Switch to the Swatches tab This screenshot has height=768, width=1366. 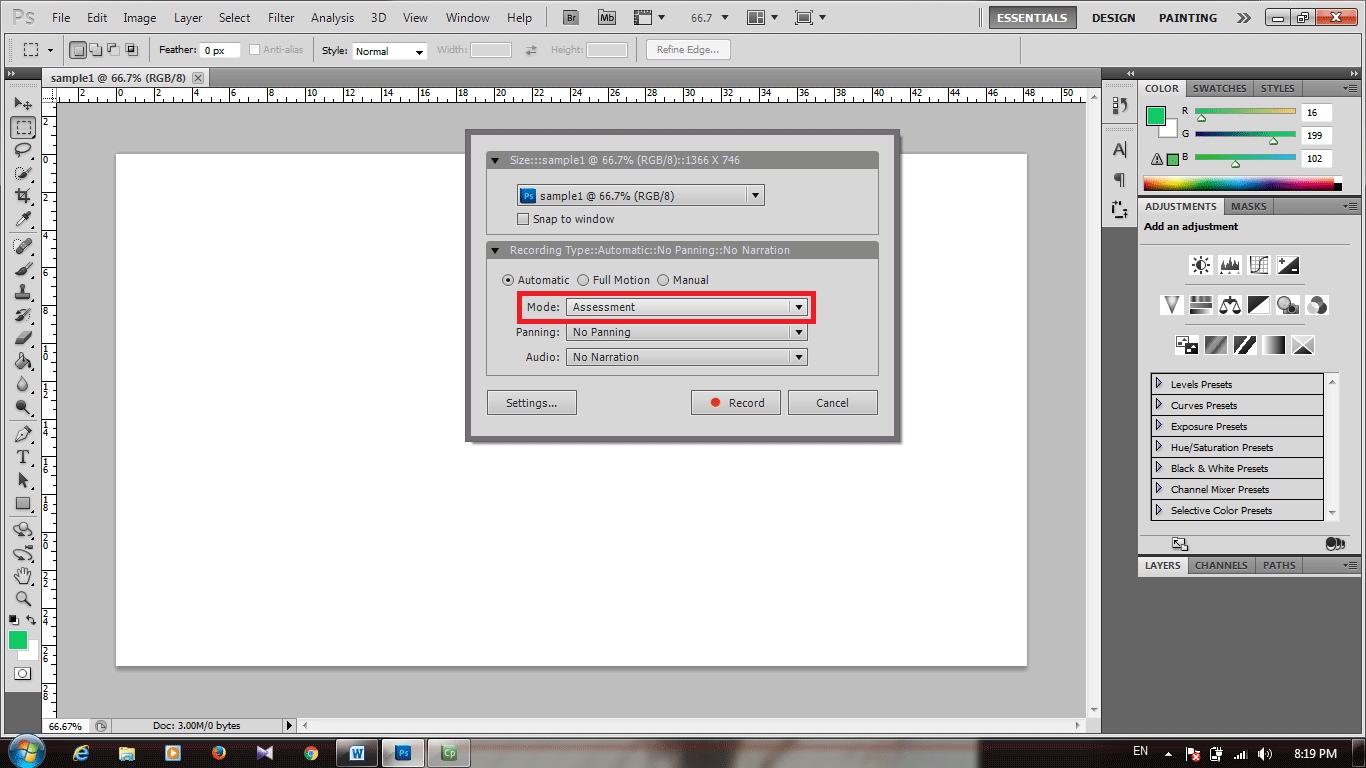coord(1219,88)
